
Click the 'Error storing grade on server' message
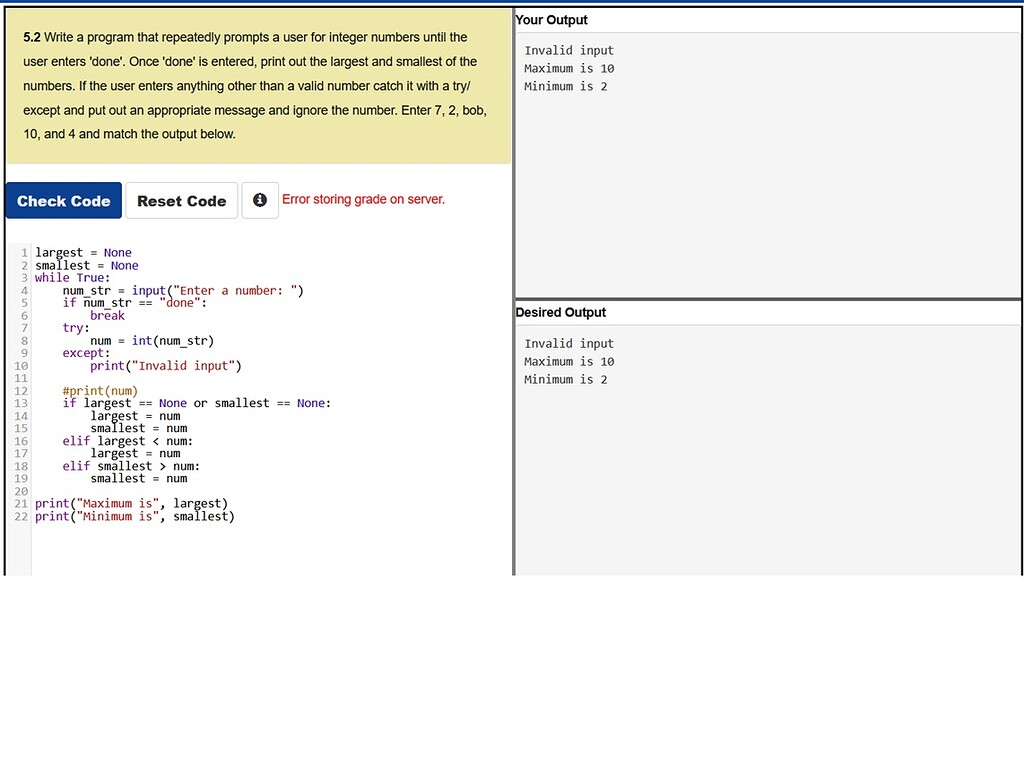pyautogui.click(x=363, y=199)
